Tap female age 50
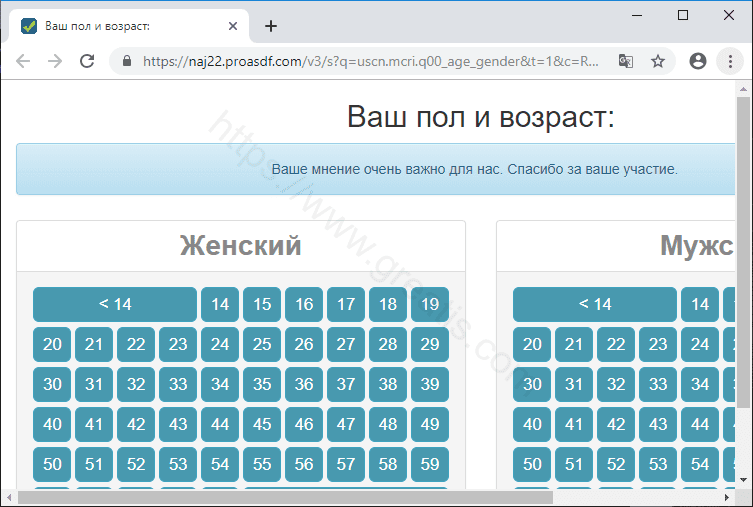Image resolution: width=753 pixels, height=507 pixels. pos(52,464)
